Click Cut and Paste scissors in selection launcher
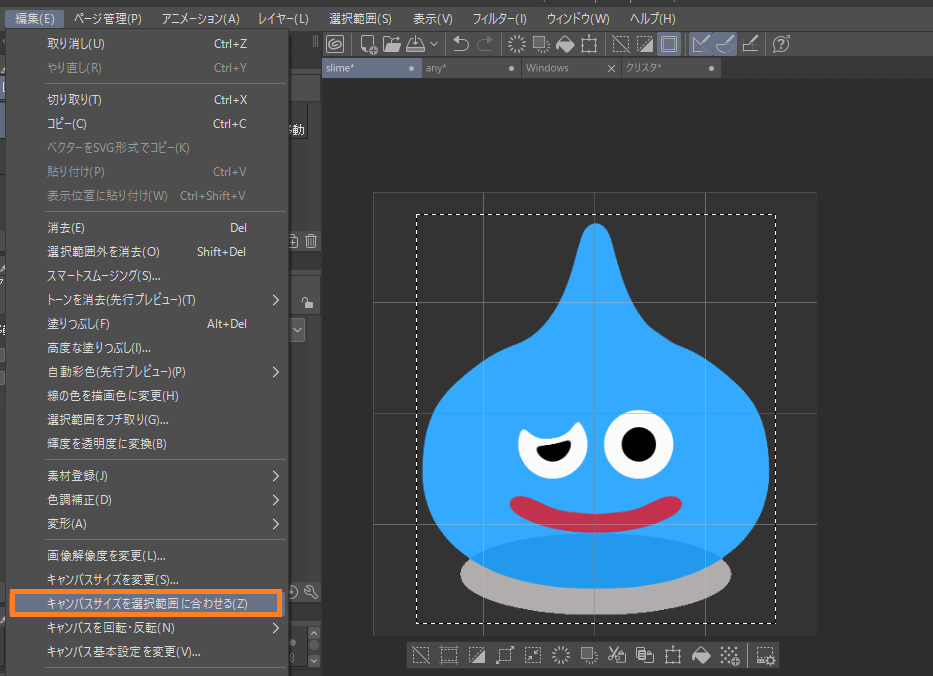Screen dimensions: 933x676 616,655
